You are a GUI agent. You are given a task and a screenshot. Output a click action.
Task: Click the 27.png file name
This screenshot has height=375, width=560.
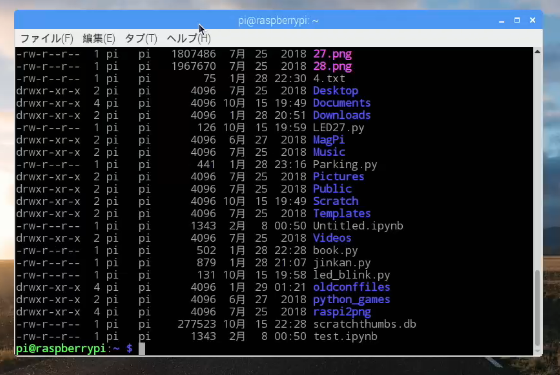coord(332,54)
